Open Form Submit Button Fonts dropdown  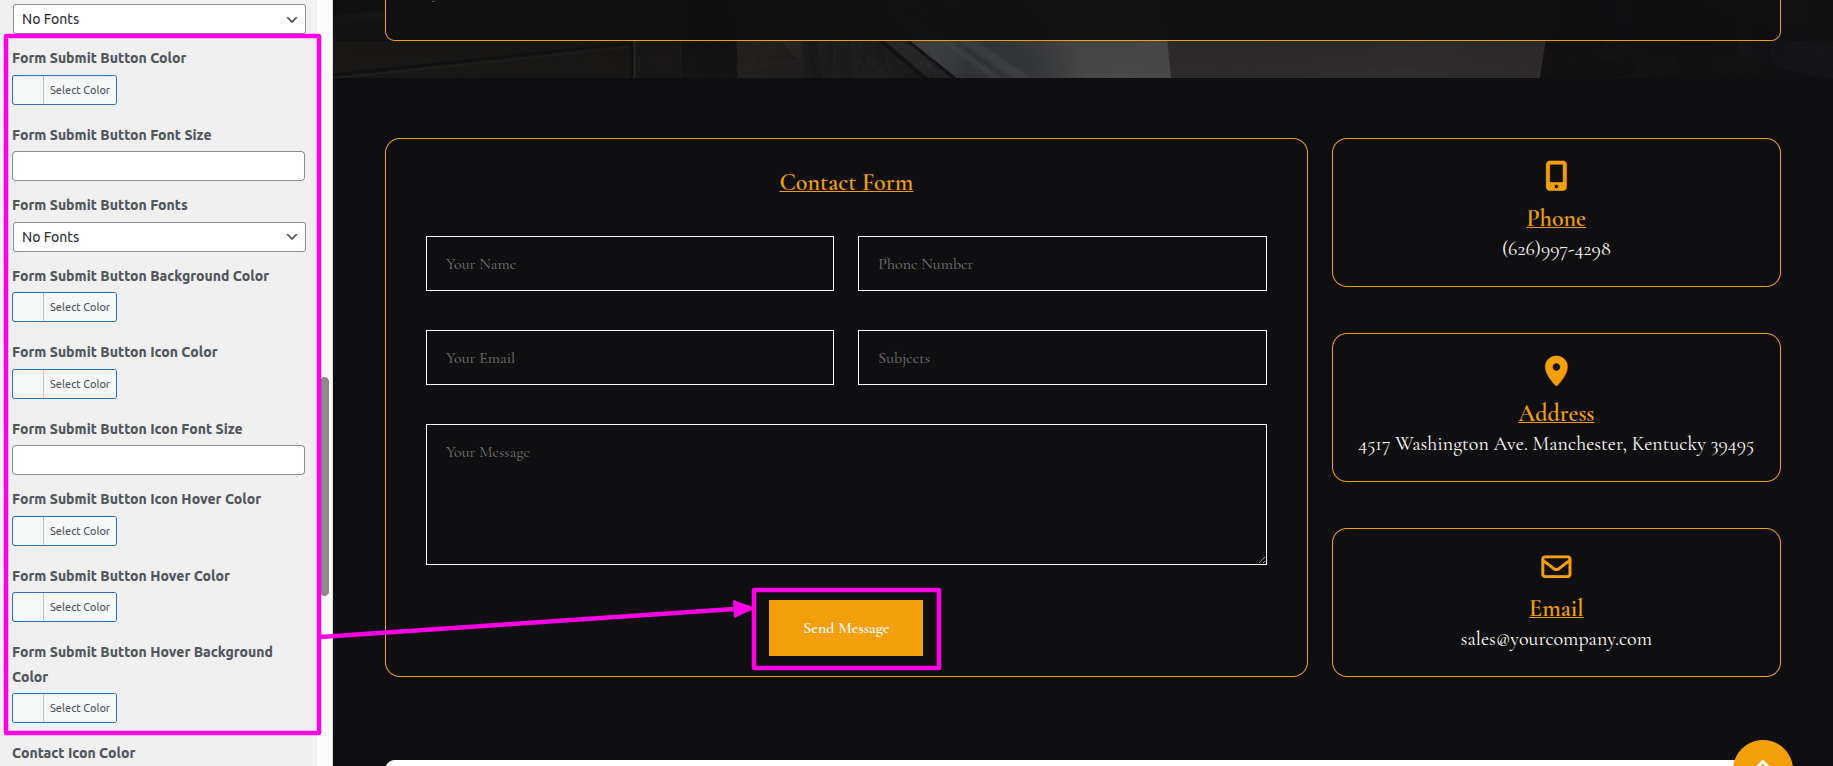click(x=159, y=237)
